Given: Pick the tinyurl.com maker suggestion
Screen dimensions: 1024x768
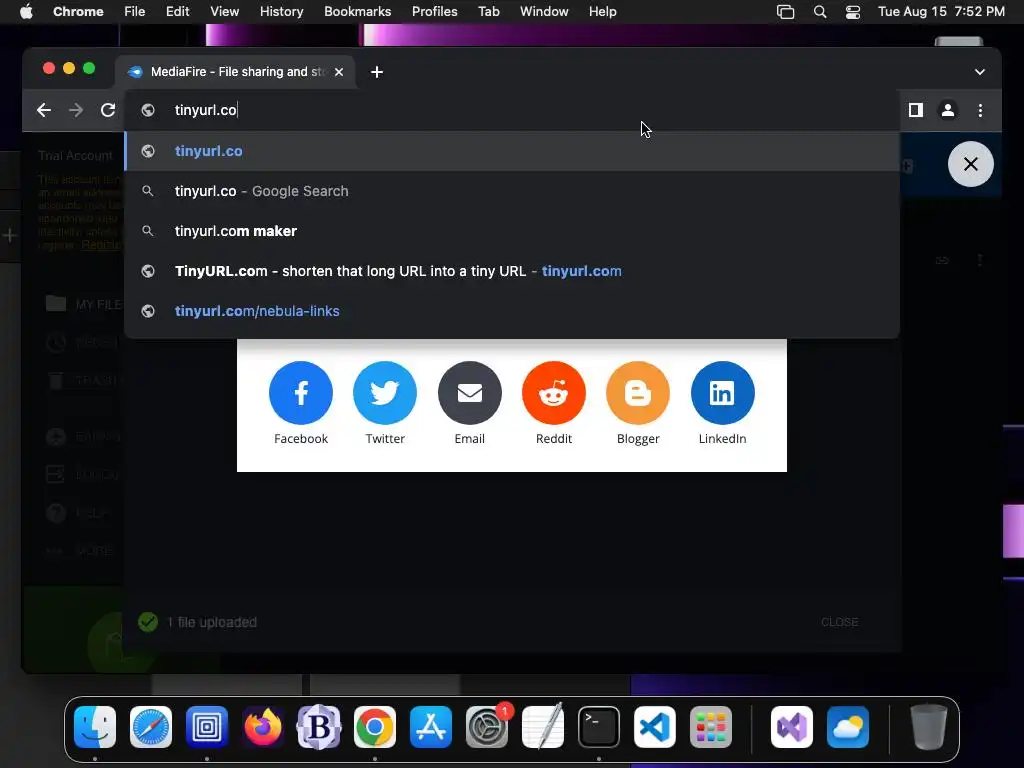Looking at the screenshot, I should click(x=512, y=231).
